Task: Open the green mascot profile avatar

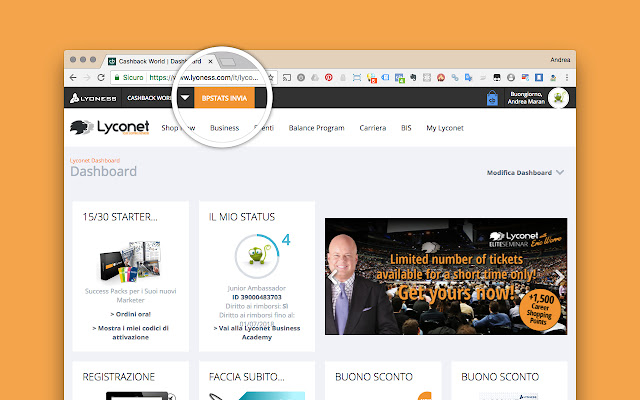Action: pos(558,98)
